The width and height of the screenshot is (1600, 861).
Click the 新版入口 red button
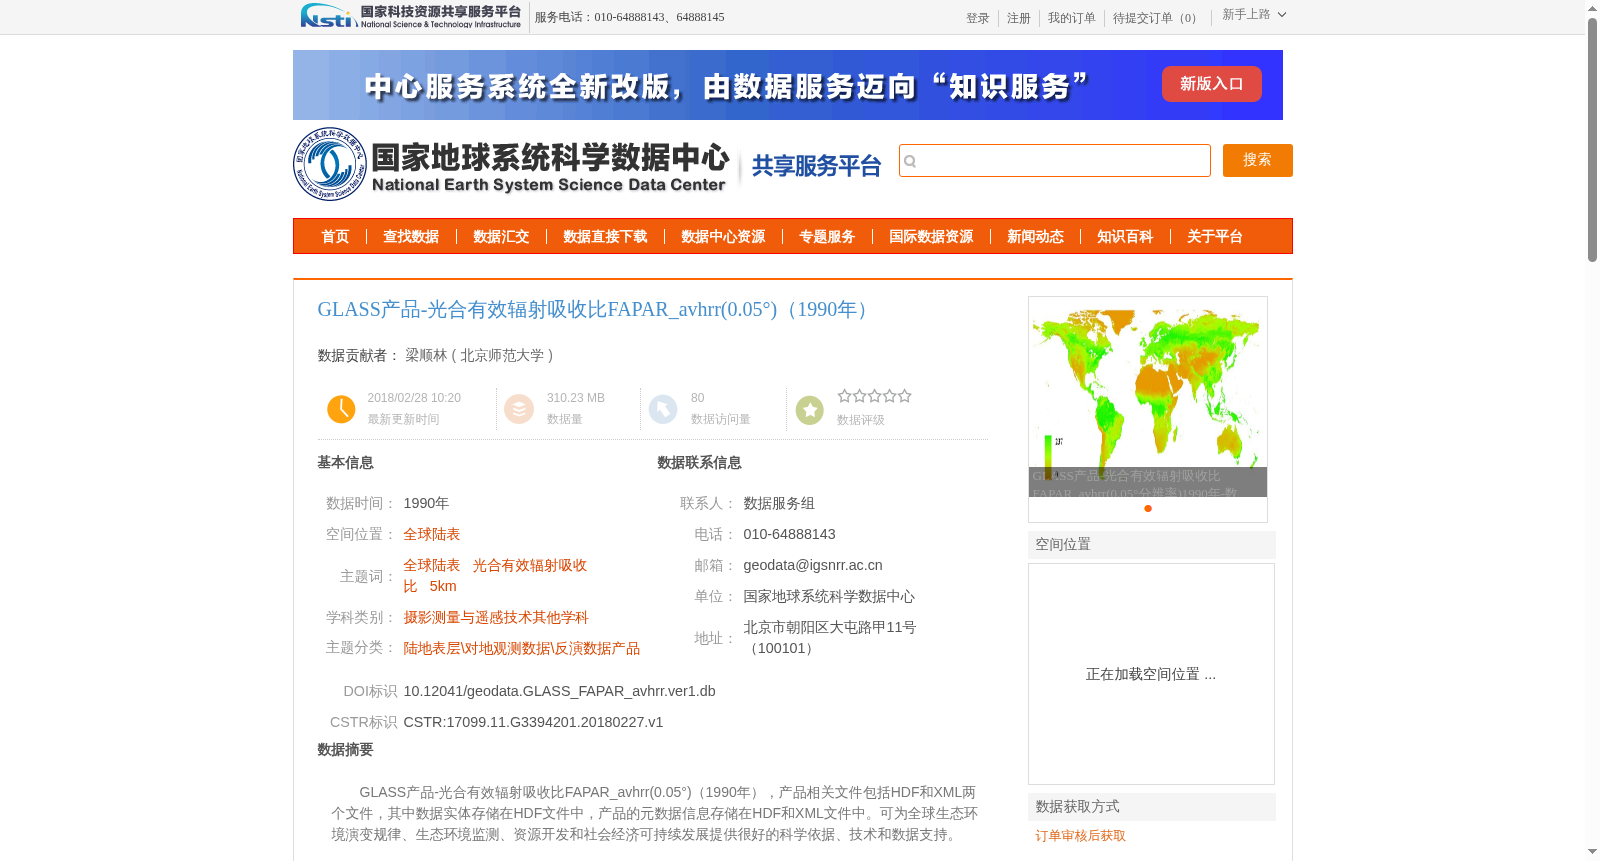point(1211,84)
